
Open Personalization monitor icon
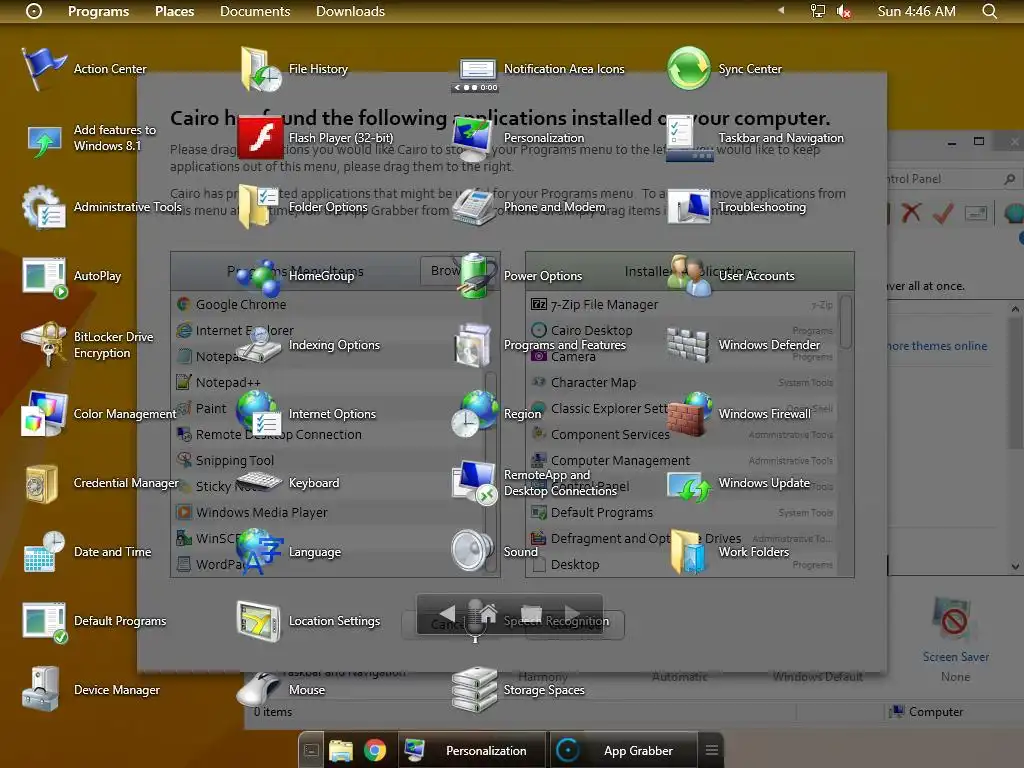pos(472,138)
